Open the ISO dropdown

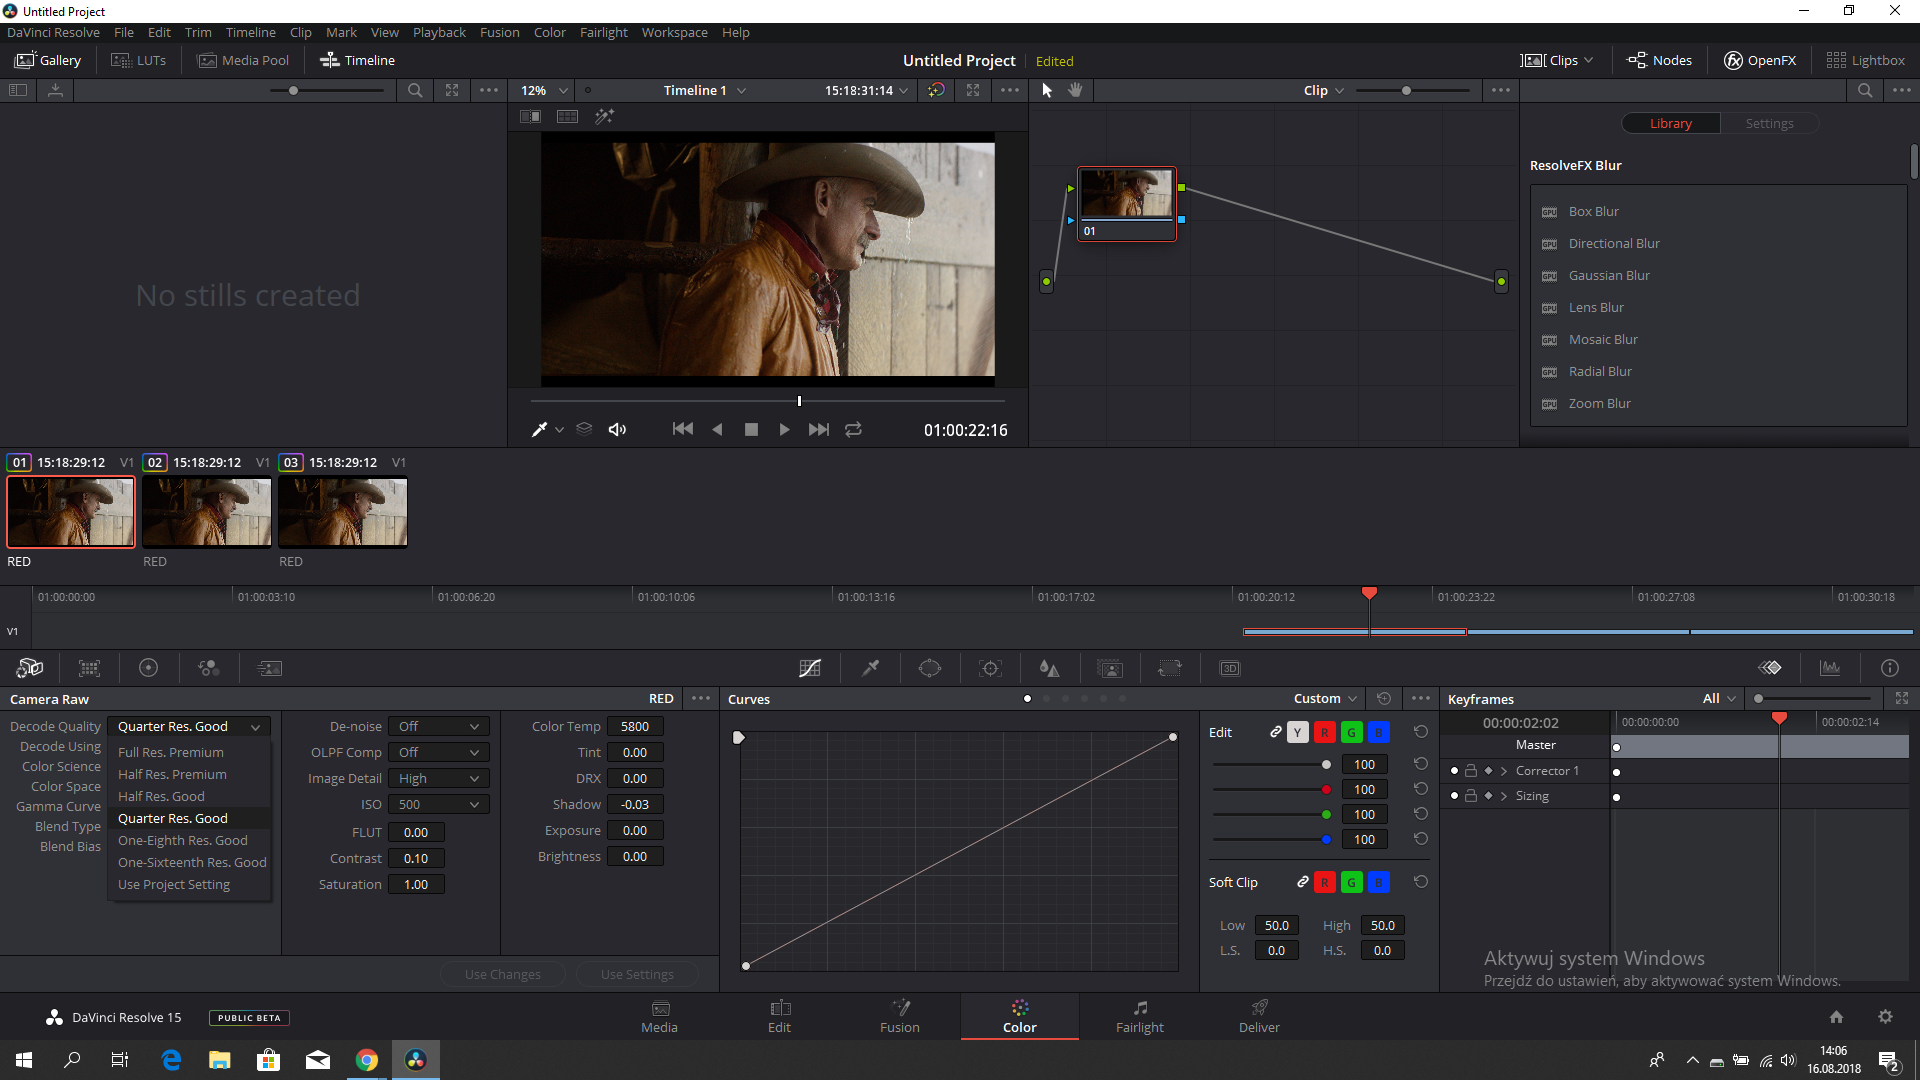tap(439, 805)
